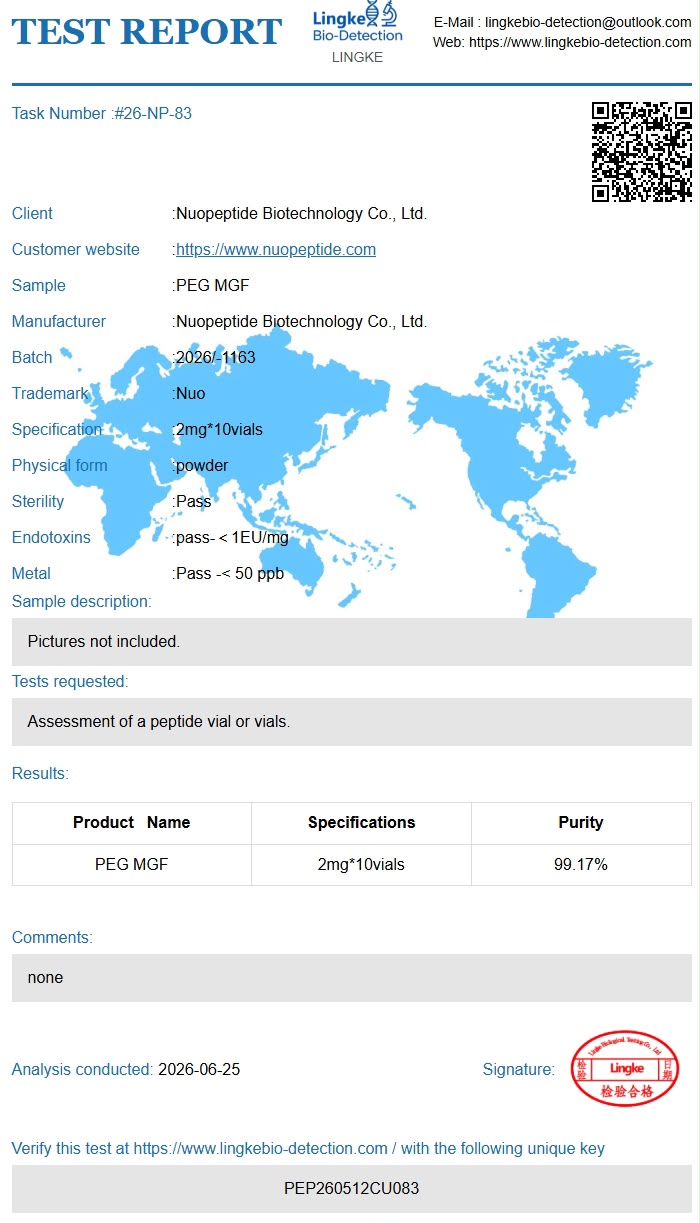The width and height of the screenshot is (700, 1223).
Task: Click the comments box showing 'none'
Action: [352, 977]
